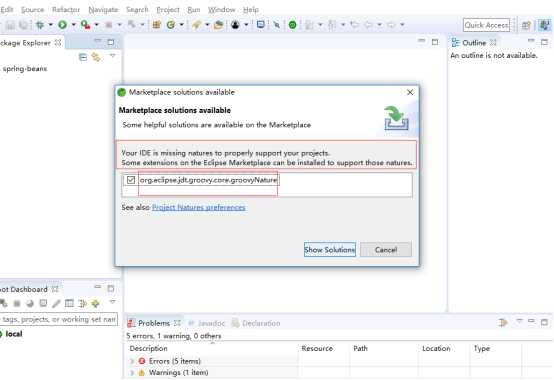Minimize the Package Explorer view
Image resolution: width=554 pixels, height=380 pixels.
[98, 42]
